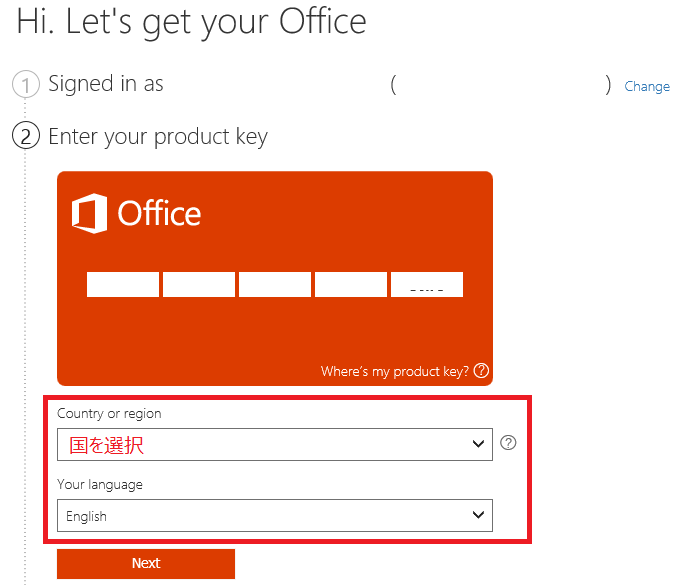The image size is (679, 585).
Task: Click the help icon beside product key link
Action: tap(482, 371)
